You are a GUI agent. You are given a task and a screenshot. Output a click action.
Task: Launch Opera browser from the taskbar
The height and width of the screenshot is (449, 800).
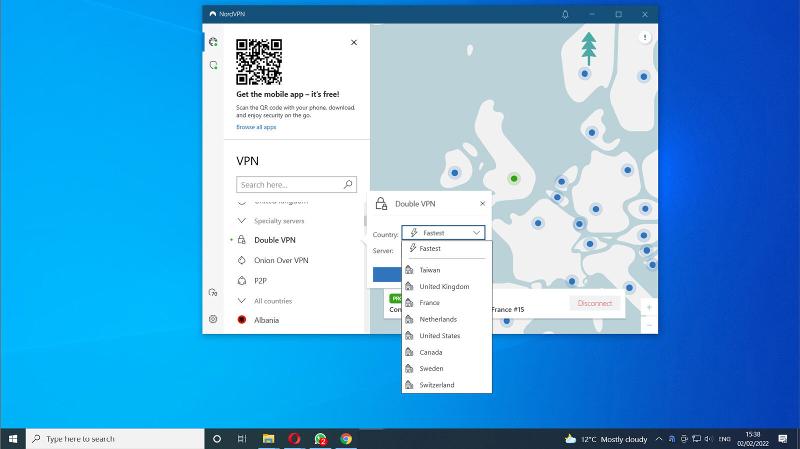tap(294, 439)
